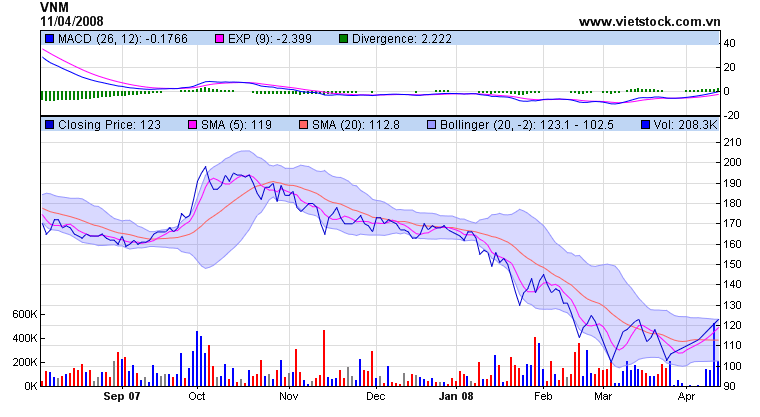Click the blue Vol legend swatch
This screenshot has width=760, height=417.
(x=644, y=126)
